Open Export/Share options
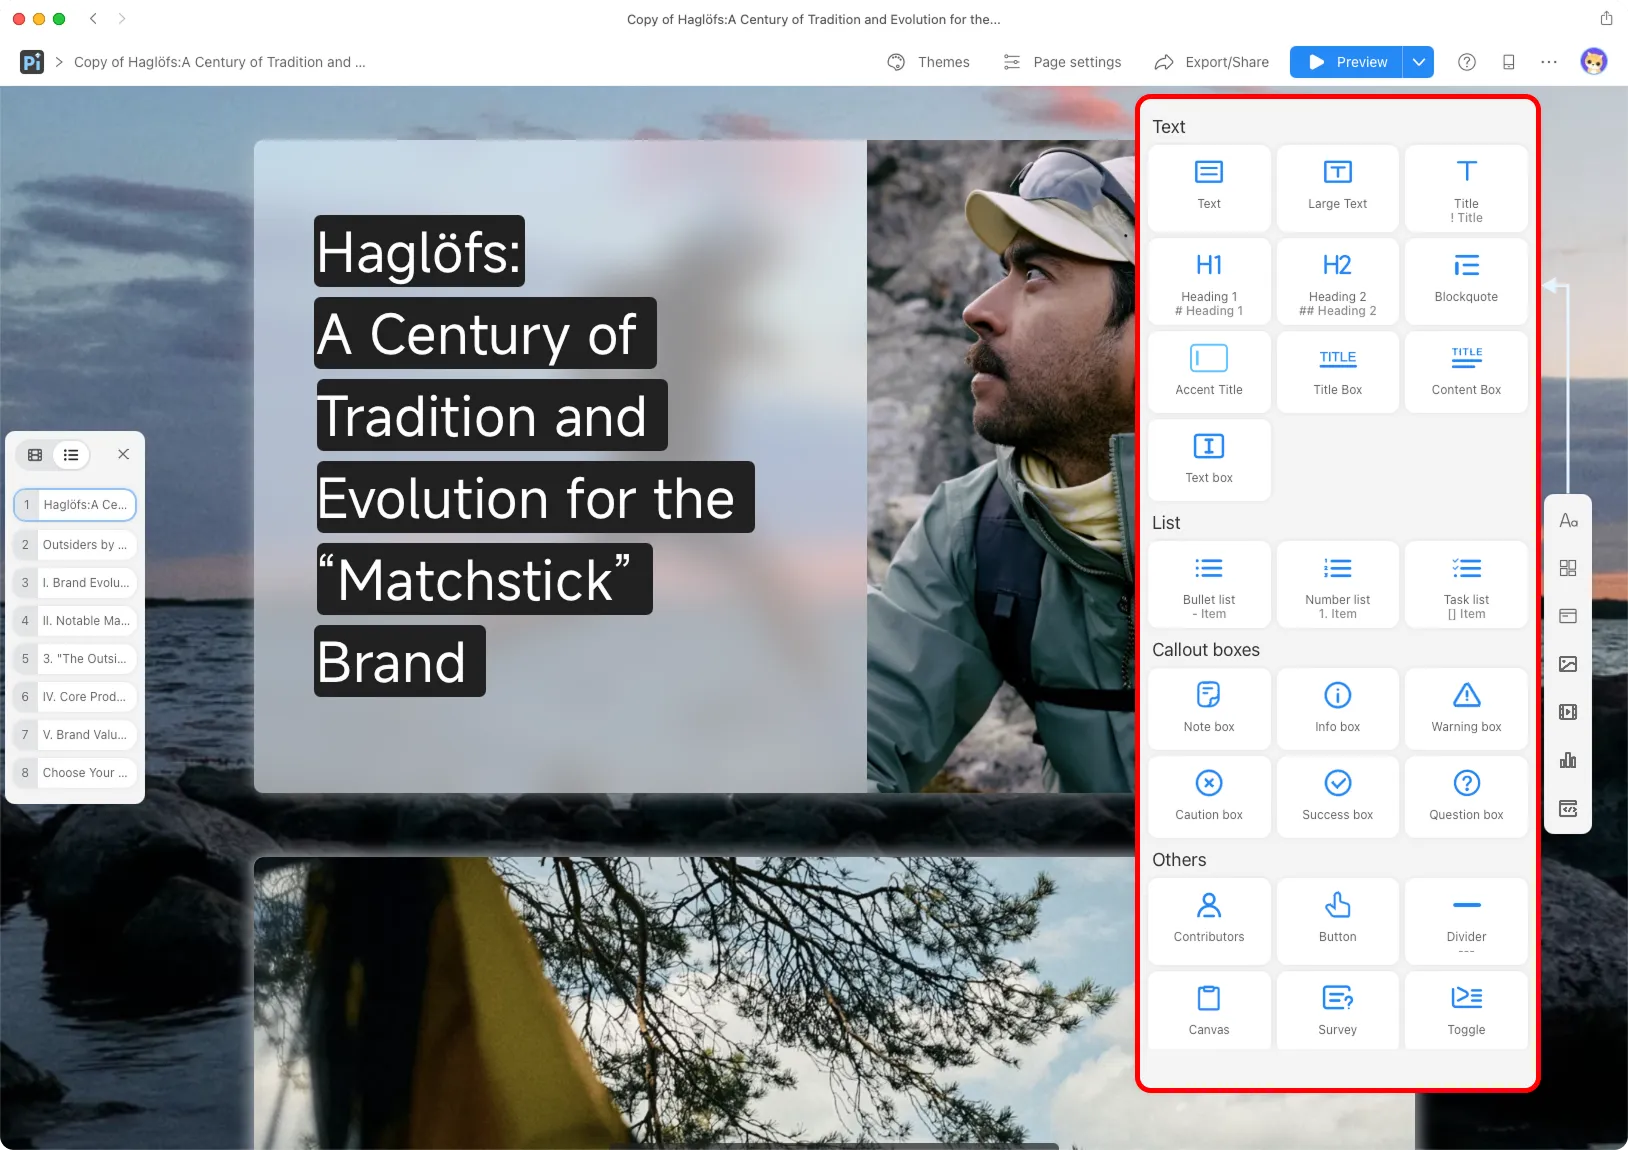Viewport: 1628px width, 1150px height. 1211,62
